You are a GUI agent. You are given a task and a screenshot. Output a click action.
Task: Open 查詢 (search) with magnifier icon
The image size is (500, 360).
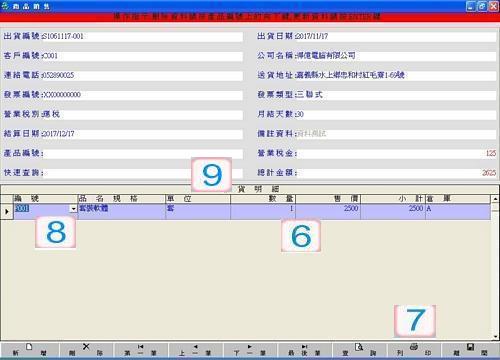pyautogui.click(x=359, y=350)
